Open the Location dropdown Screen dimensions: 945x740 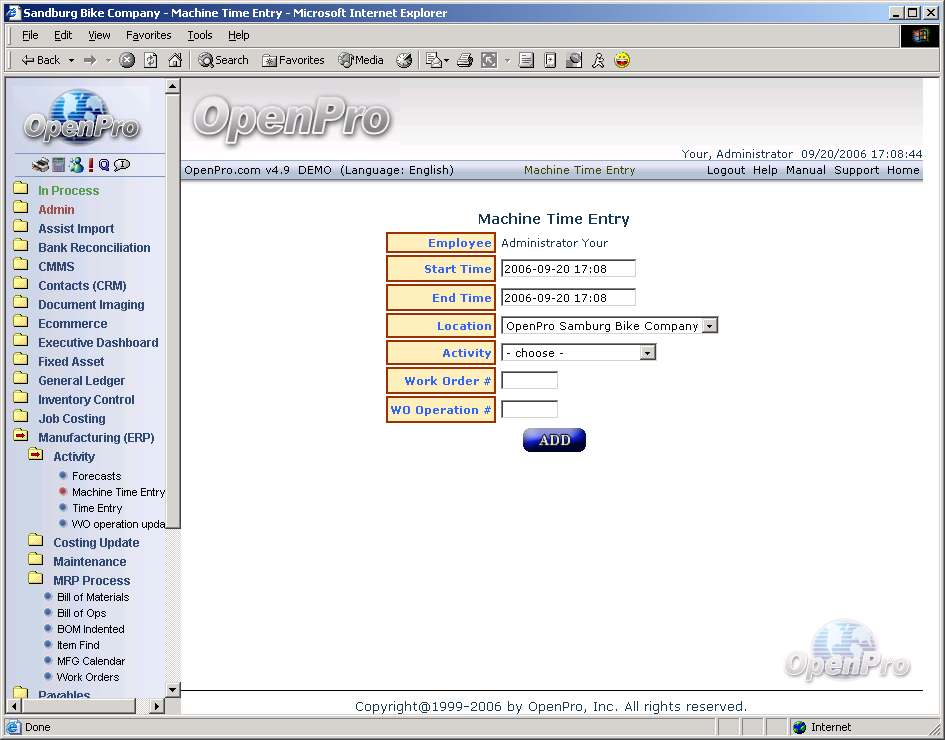tap(710, 326)
